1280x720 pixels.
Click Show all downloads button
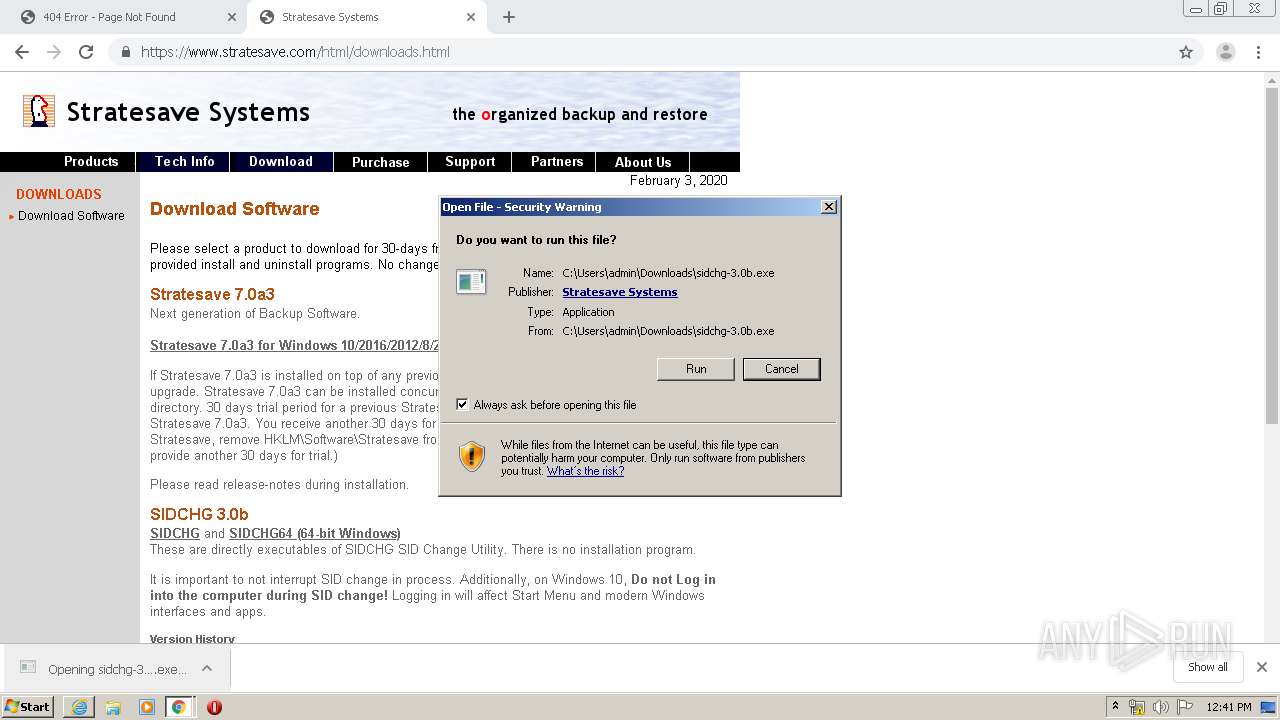[x=1208, y=667]
